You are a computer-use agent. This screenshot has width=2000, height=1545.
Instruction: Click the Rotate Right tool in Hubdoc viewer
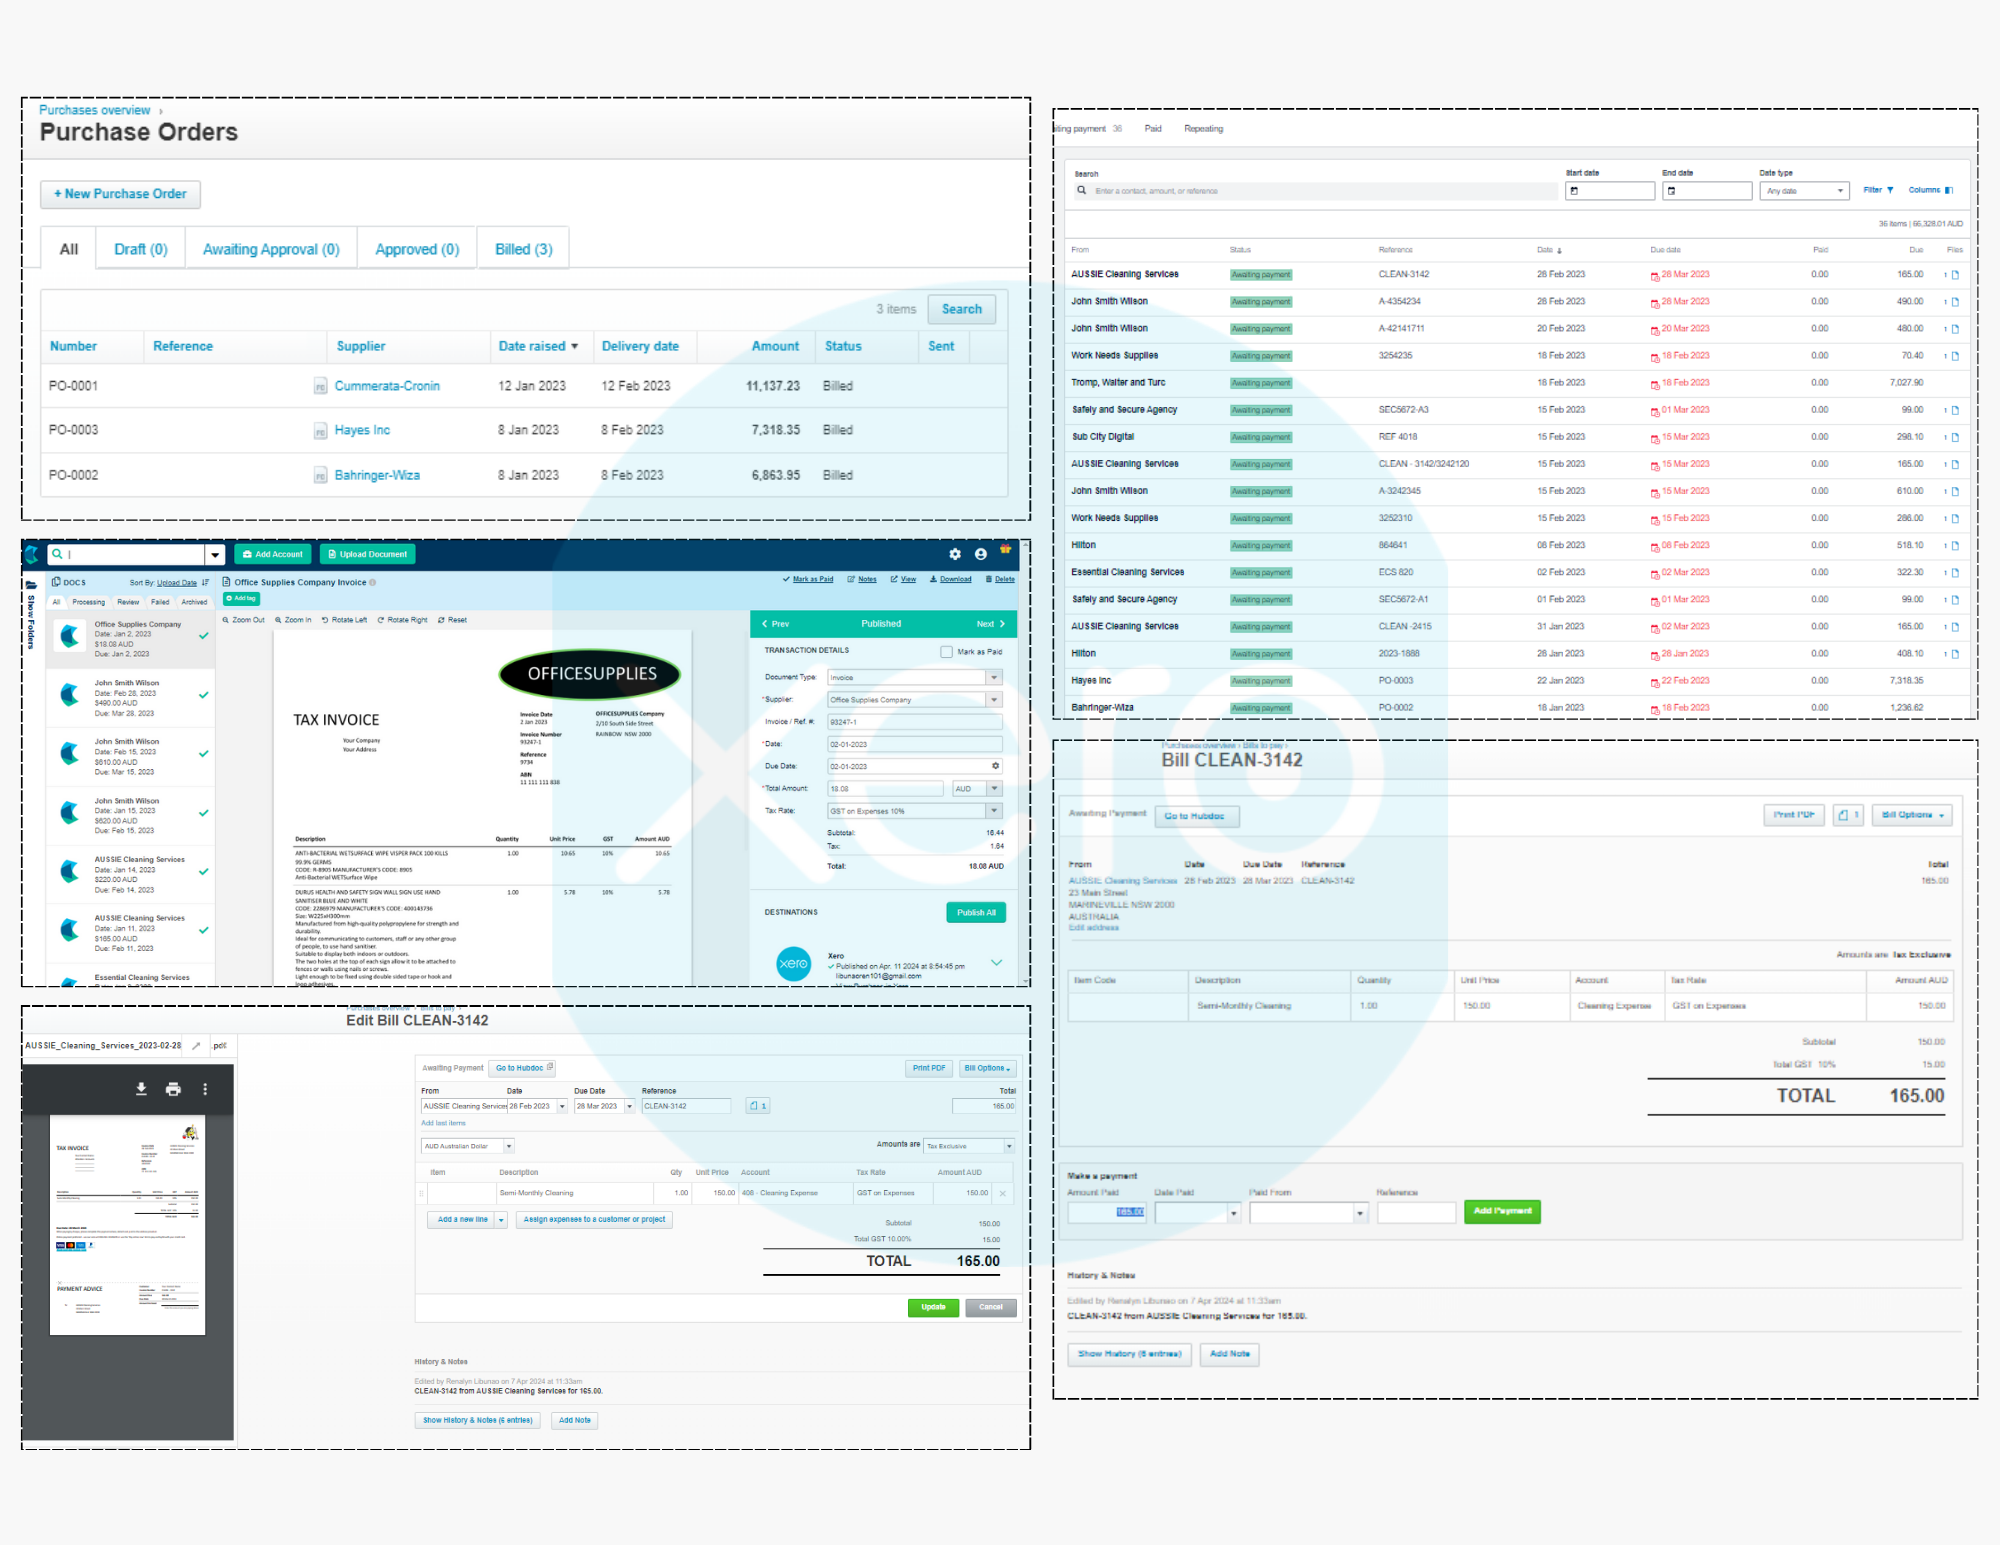(402, 620)
